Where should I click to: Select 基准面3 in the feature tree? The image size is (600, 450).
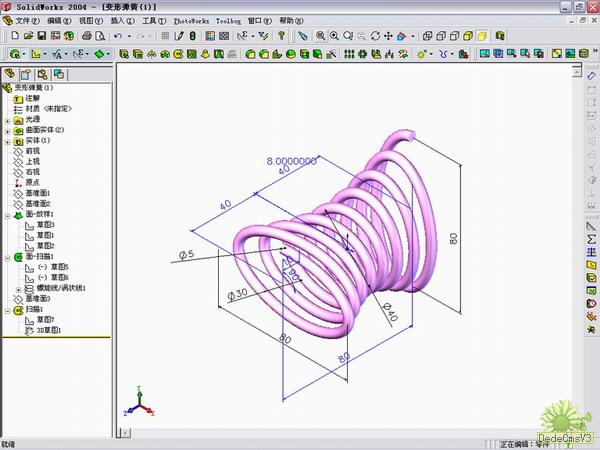point(37,298)
